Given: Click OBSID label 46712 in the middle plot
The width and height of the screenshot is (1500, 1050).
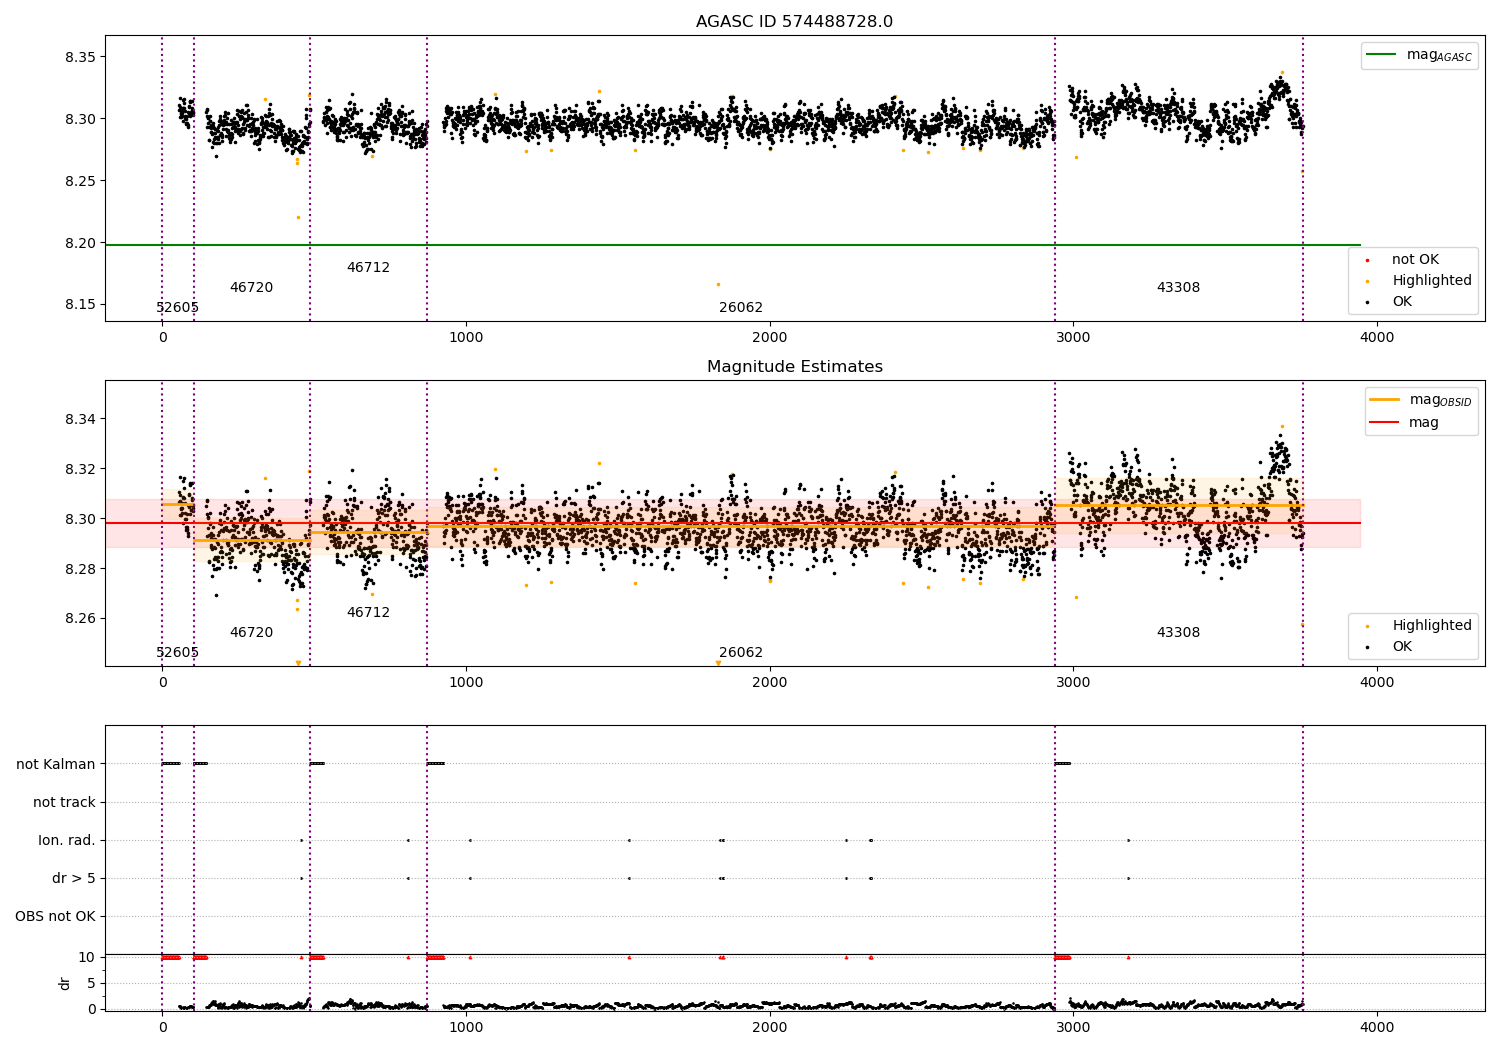Looking at the screenshot, I should (x=368, y=613).
